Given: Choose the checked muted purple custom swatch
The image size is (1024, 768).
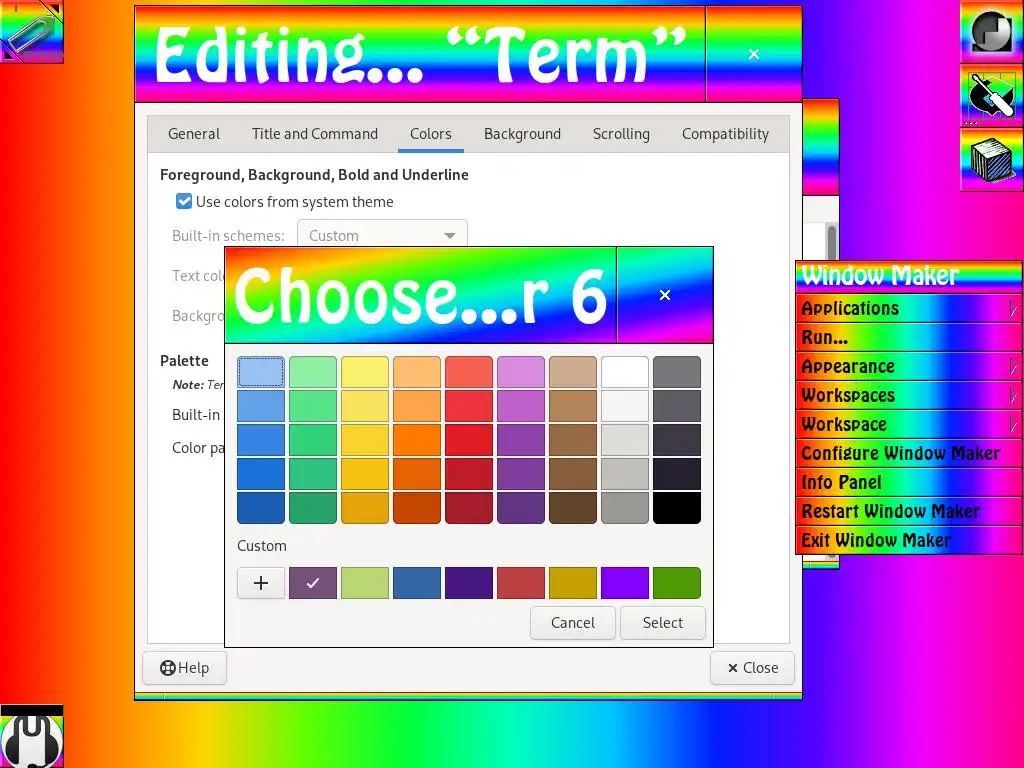Looking at the screenshot, I should (x=313, y=583).
